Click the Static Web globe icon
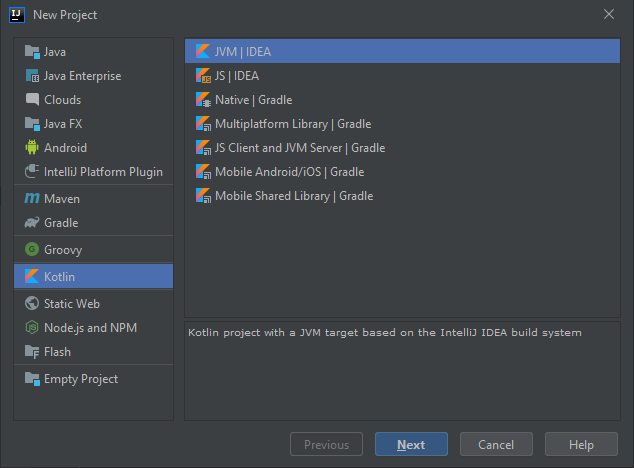634x468 pixels. (x=32, y=304)
